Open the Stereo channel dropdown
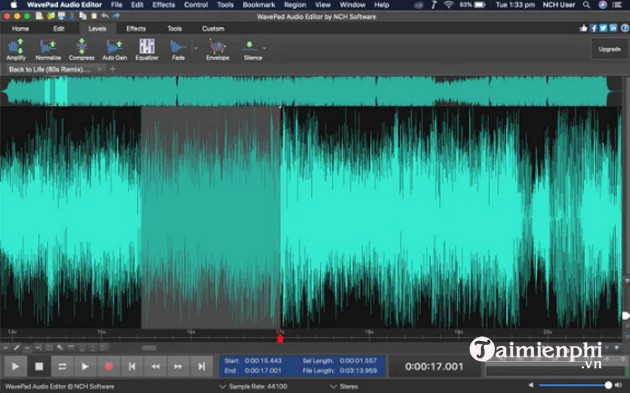The width and height of the screenshot is (630, 393). (344, 386)
